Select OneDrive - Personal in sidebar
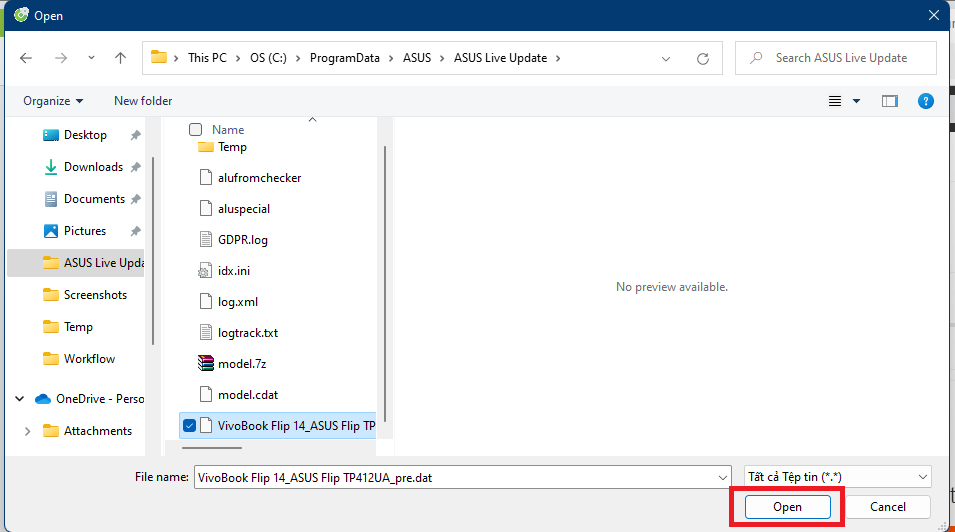Screen dimensions: 955x532 100,399
